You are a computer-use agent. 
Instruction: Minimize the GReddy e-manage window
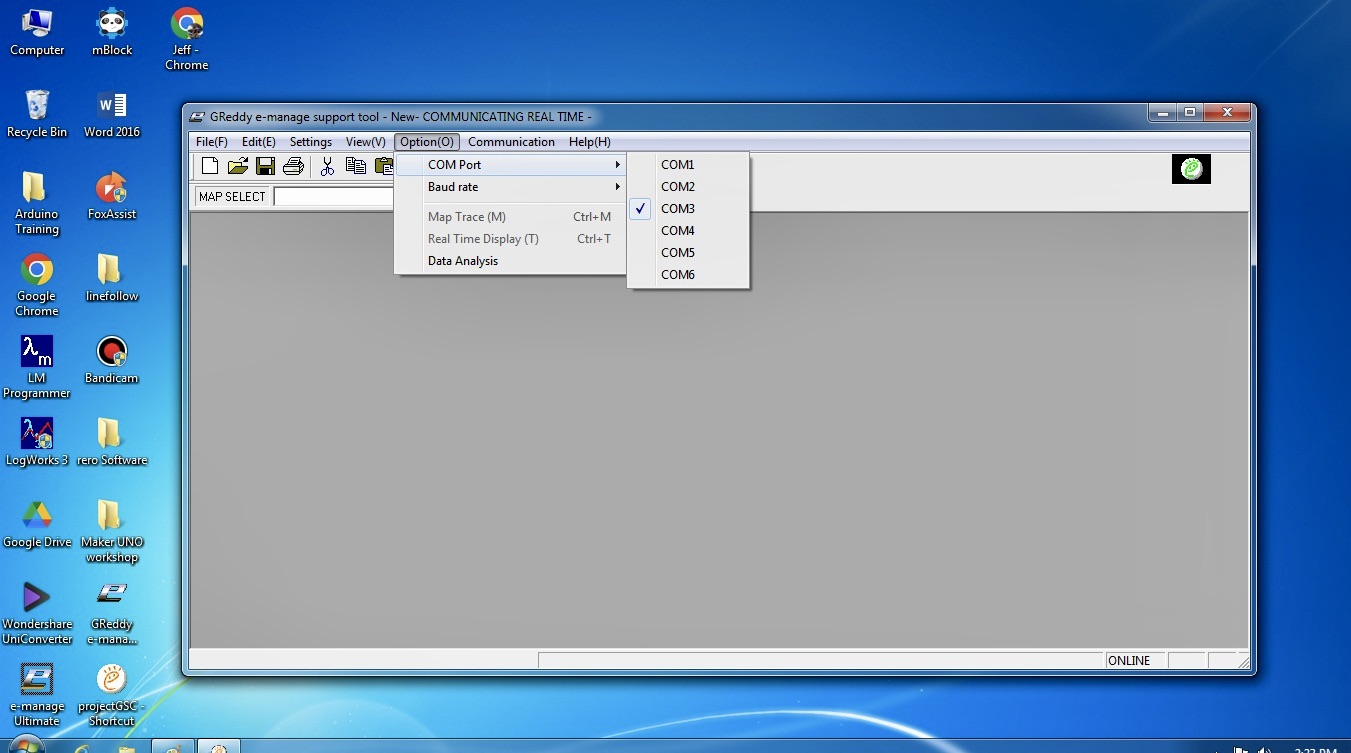1163,113
